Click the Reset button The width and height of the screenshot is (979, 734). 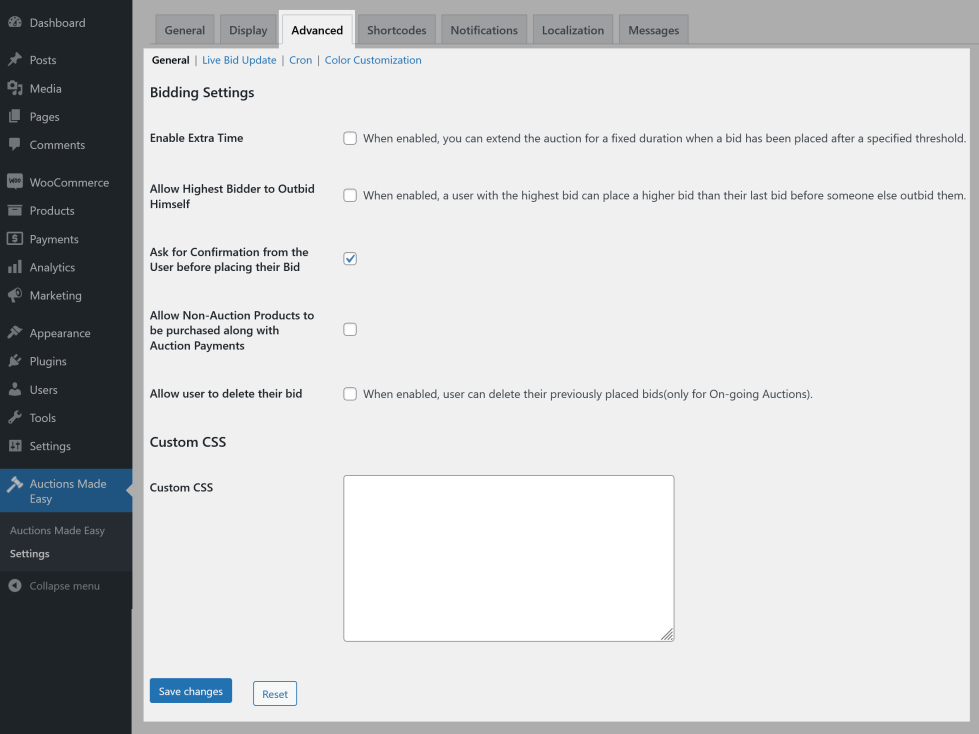coord(275,693)
